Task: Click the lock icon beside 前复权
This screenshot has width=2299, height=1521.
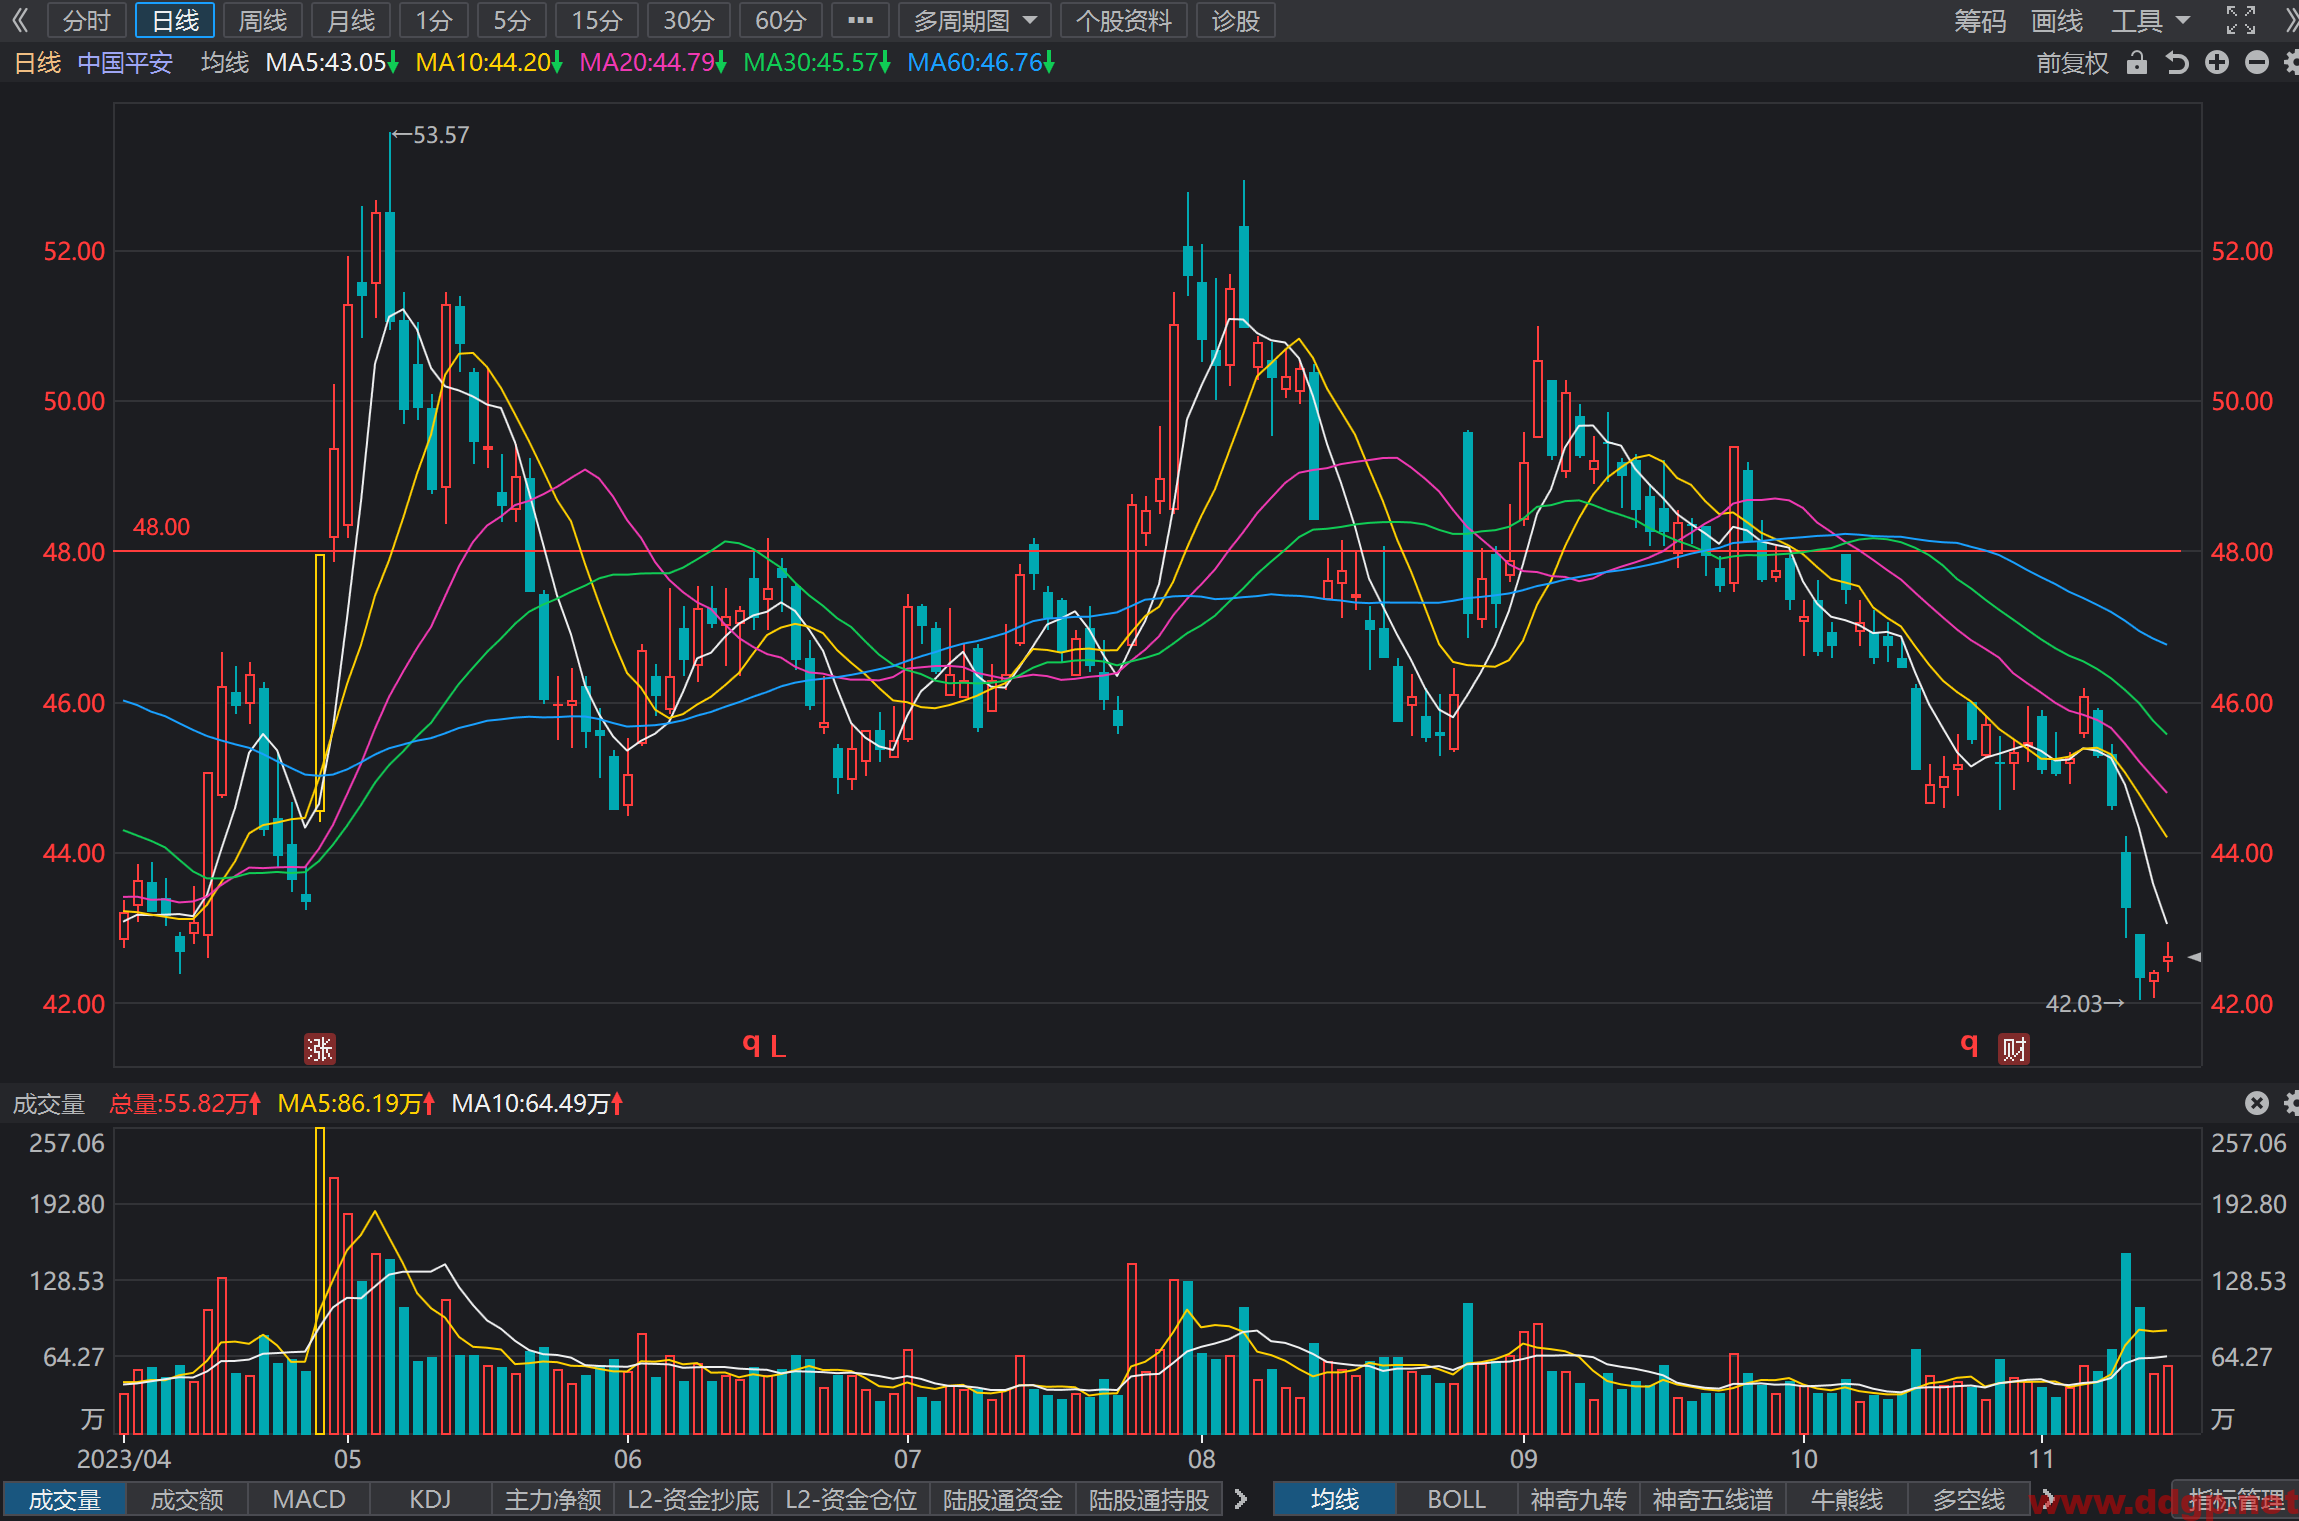Action: pyautogui.click(x=2137, y=63)
